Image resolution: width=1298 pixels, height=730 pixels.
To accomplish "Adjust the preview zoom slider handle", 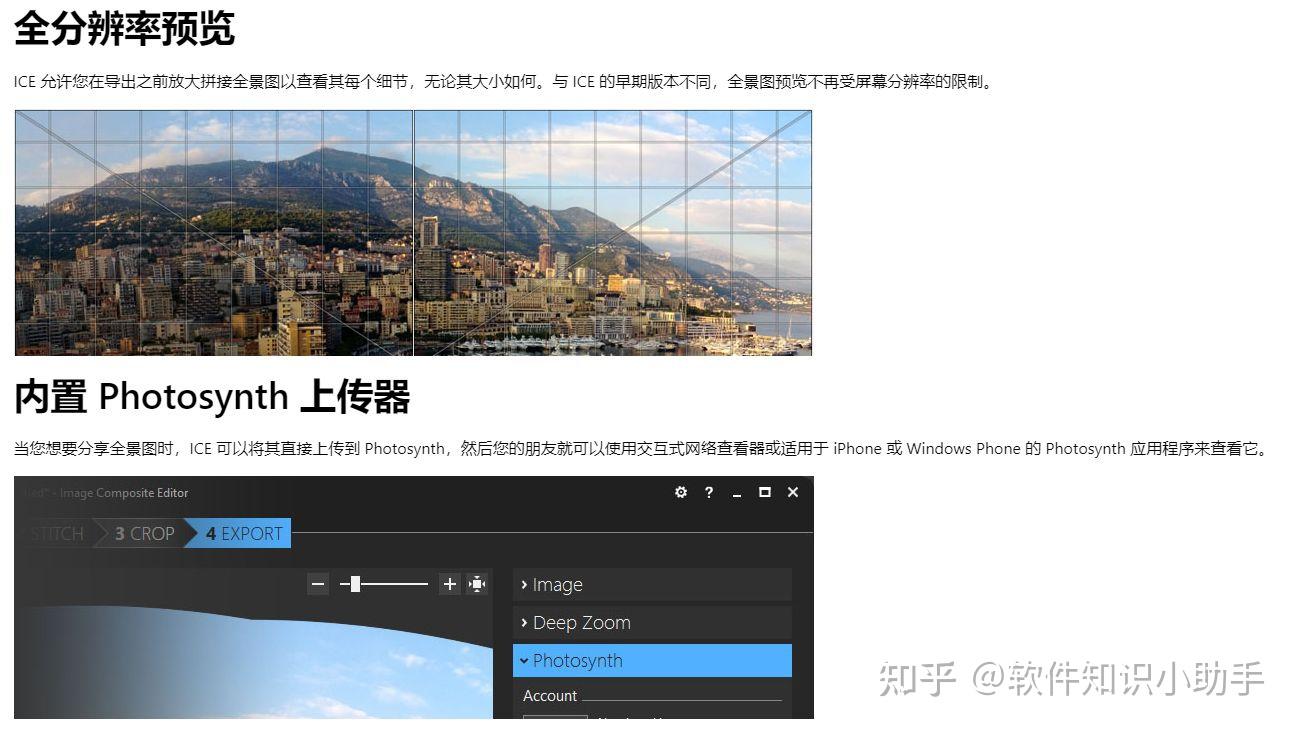I will pyautogui.click(x=355, y=584).
